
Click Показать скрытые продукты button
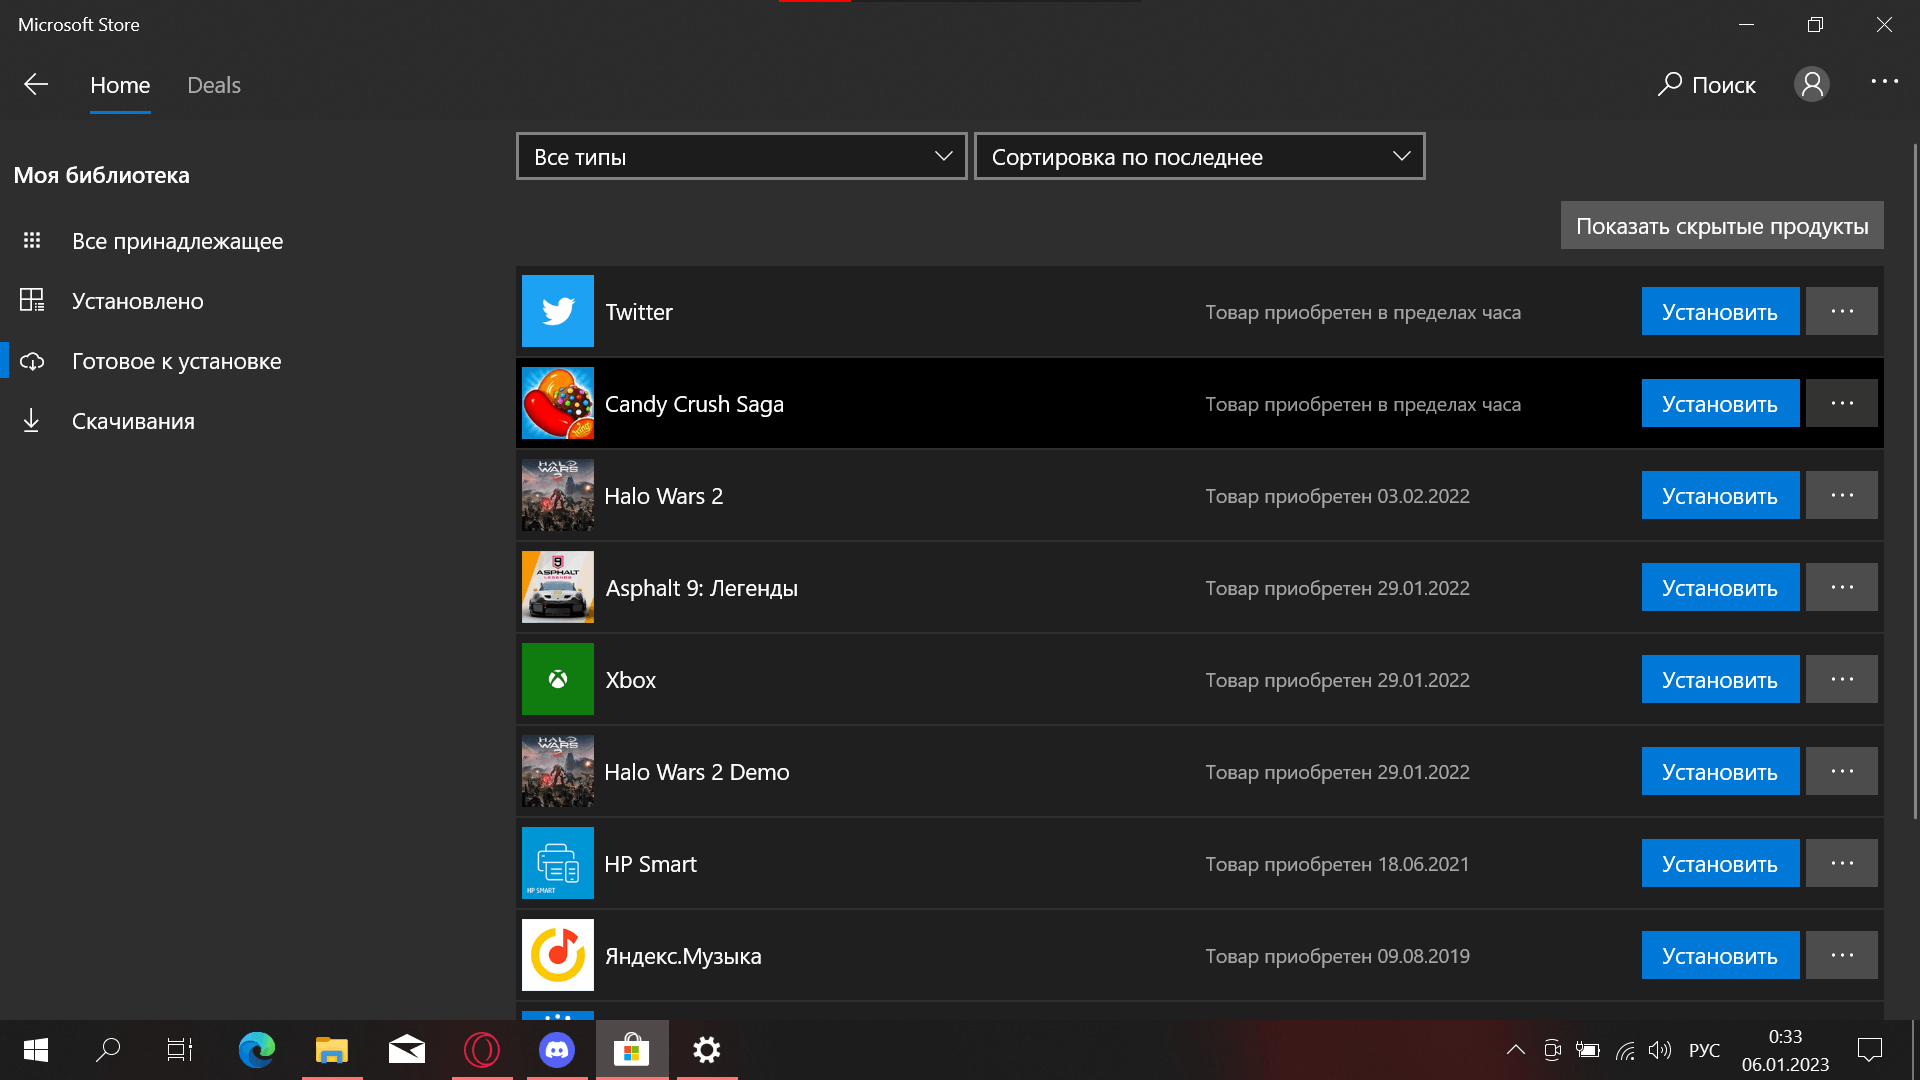[1722, 226]
